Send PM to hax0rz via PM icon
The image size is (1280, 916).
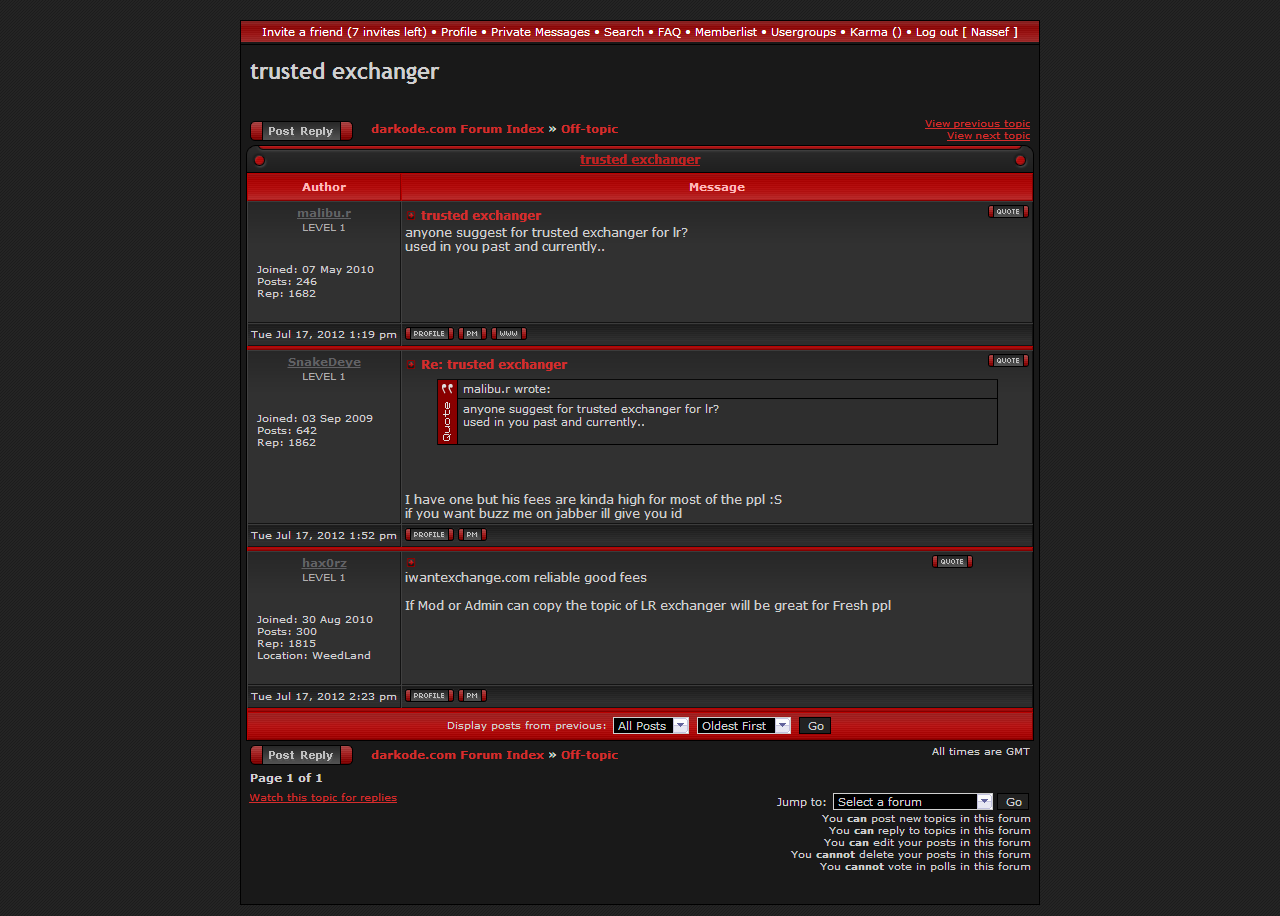pos(472,696)
